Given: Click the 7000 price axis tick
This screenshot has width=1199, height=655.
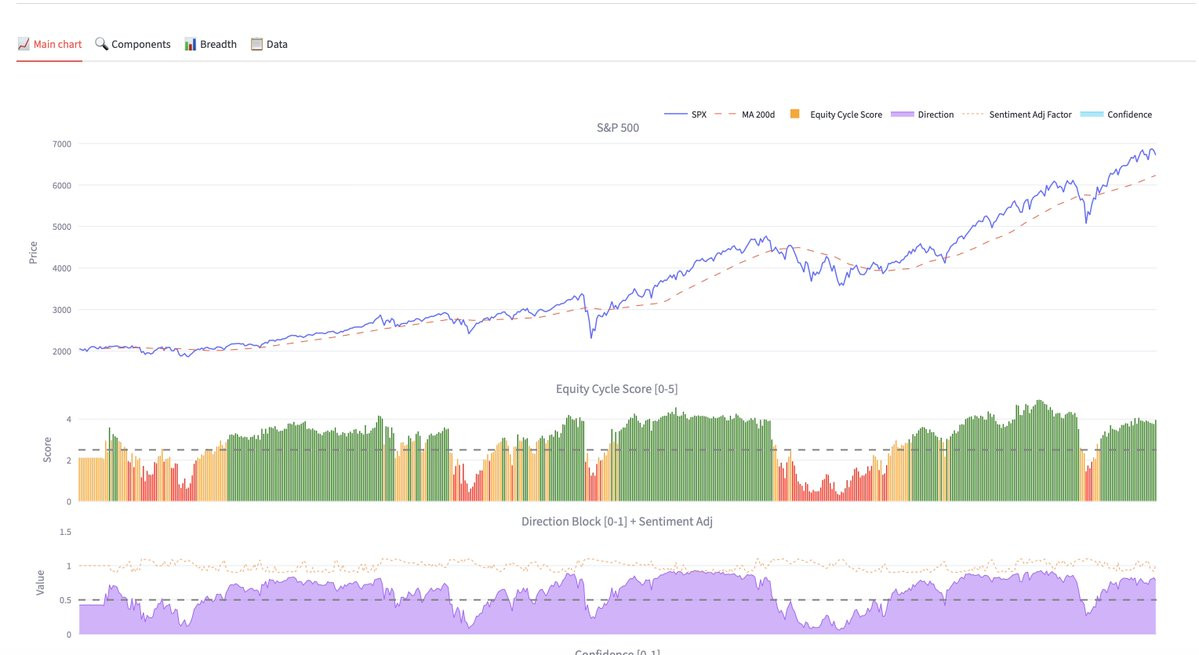Looking at the screenshot, I should (x=62, y=144).
